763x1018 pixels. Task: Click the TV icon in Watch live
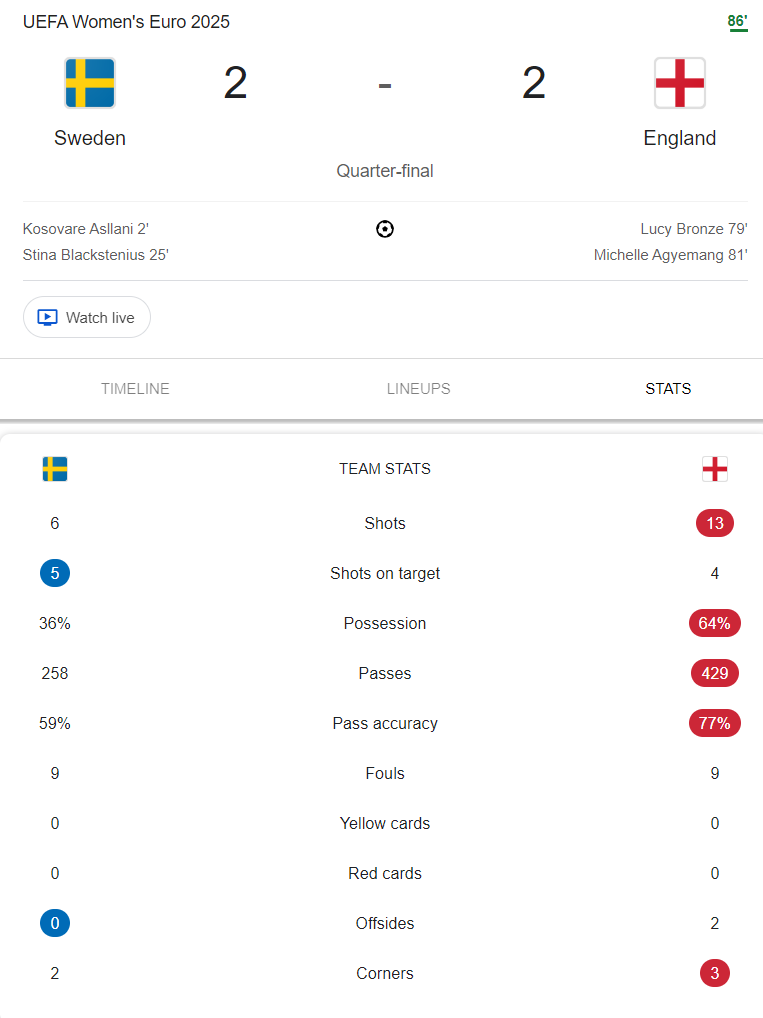pyautogui.click(x=47, y=317)
